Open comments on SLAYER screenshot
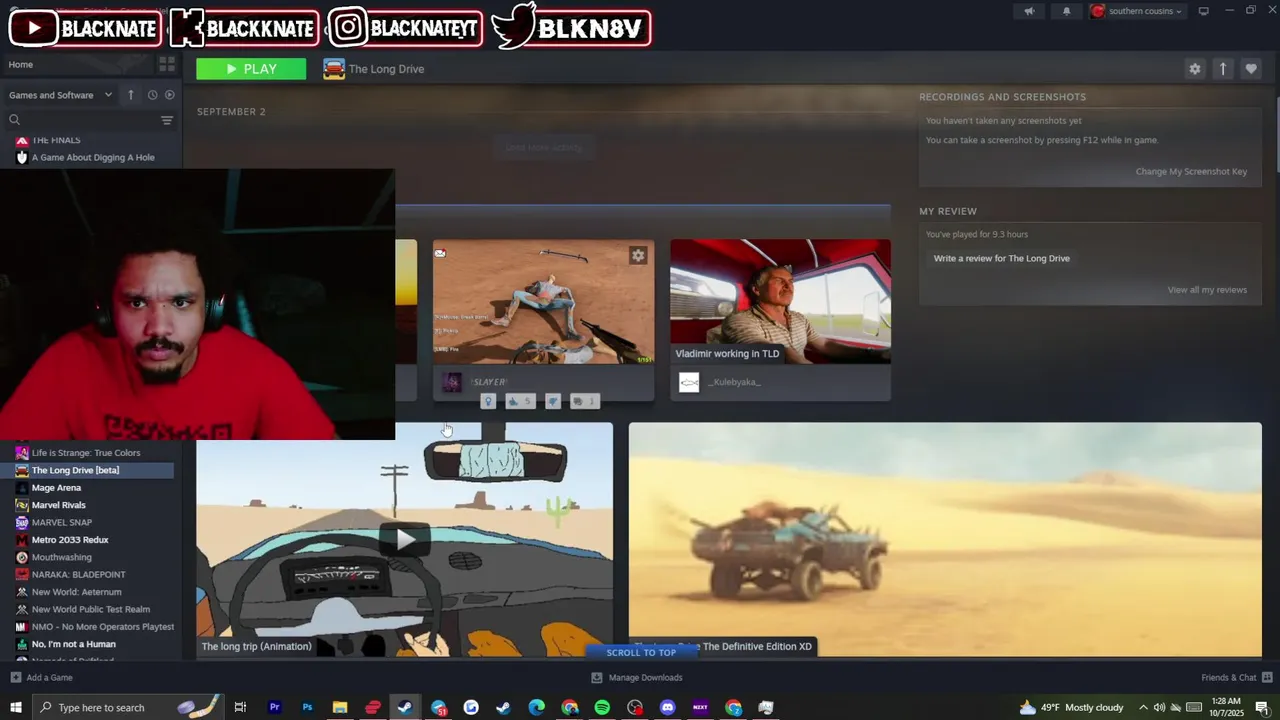This screenshot has width=1280, height=720. [x=584, y=401]
